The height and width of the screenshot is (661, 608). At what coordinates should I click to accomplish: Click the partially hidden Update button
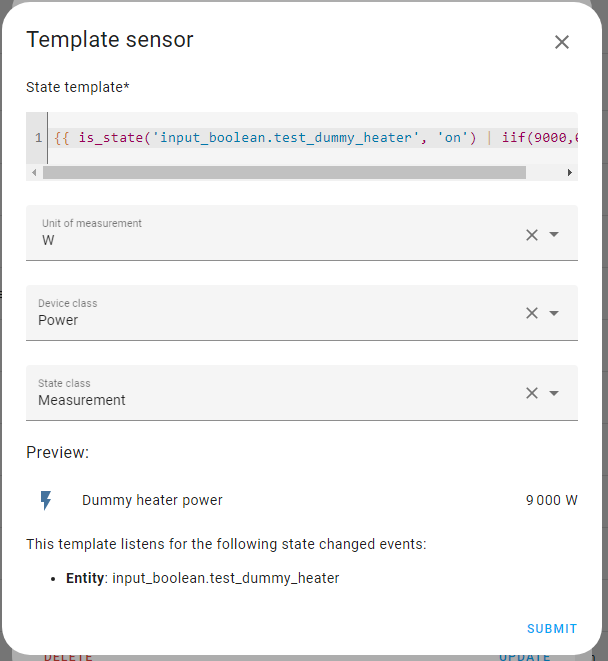pos(525,656)
